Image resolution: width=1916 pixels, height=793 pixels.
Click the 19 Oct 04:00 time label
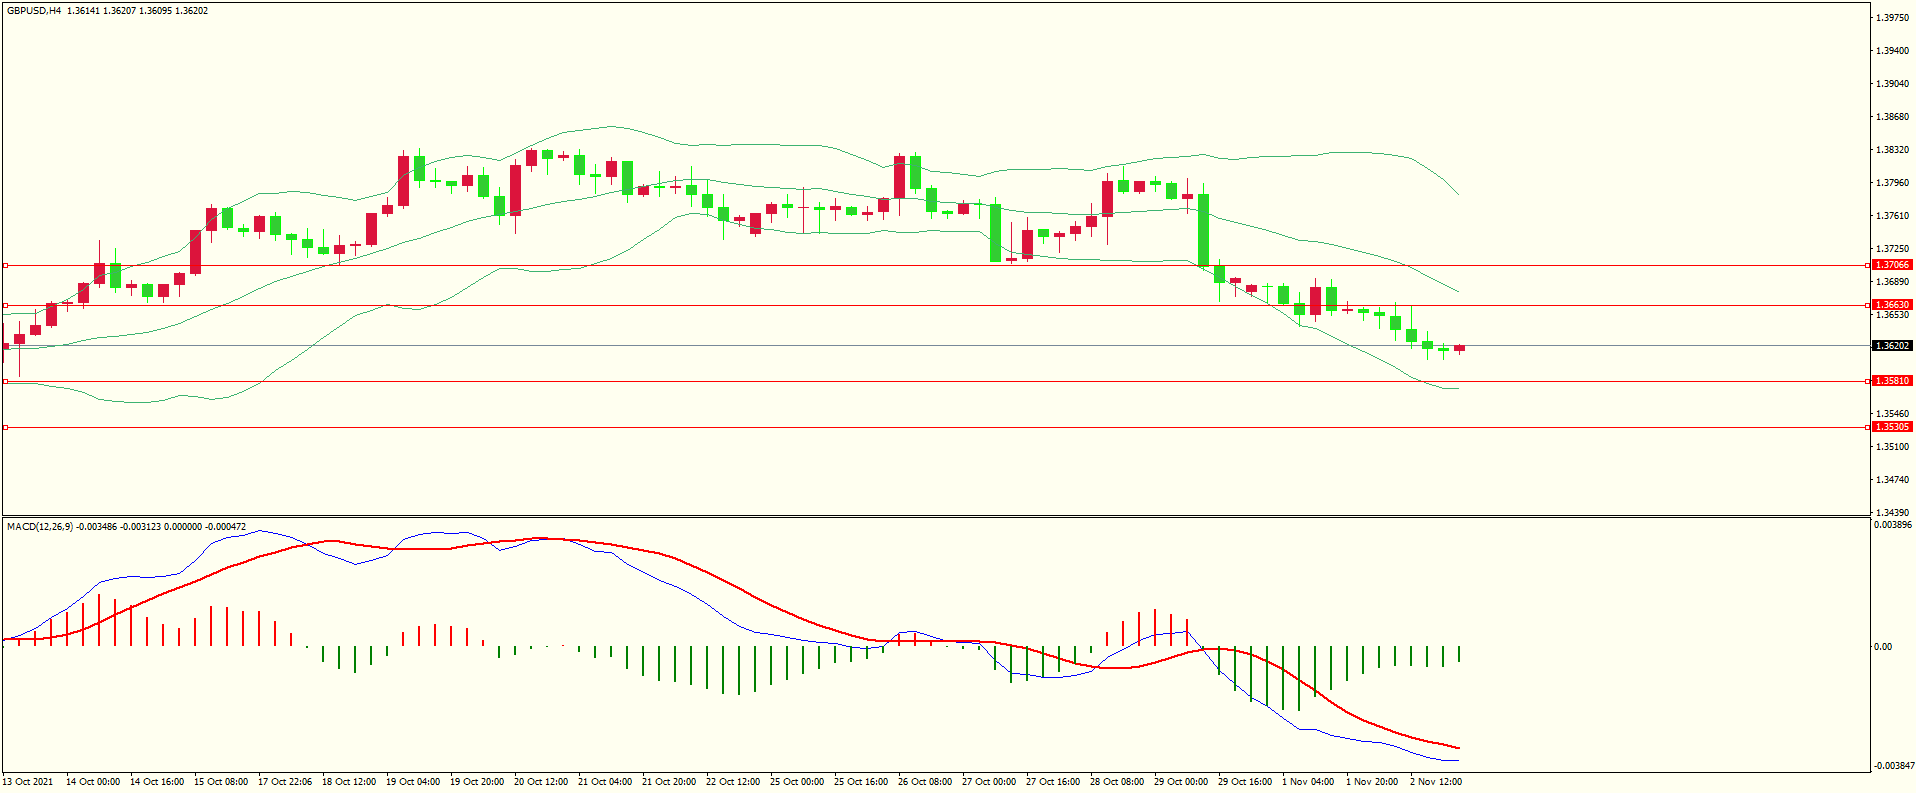(413, 782)
